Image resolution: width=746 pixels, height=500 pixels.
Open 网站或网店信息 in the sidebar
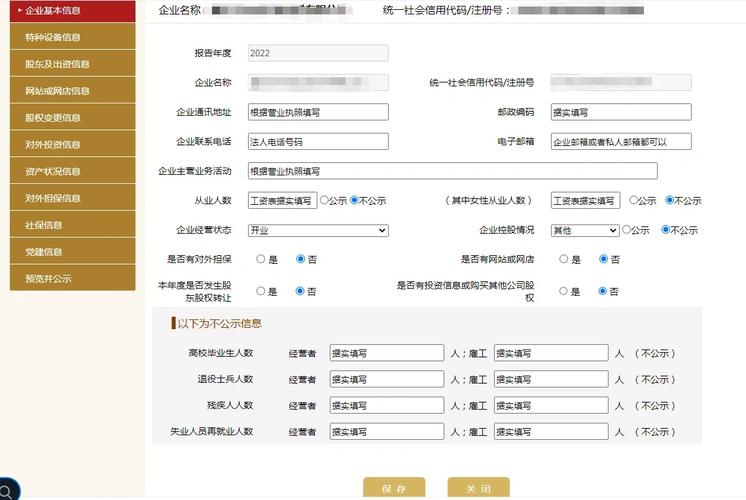pyautogui.click(x=72, y=90)
